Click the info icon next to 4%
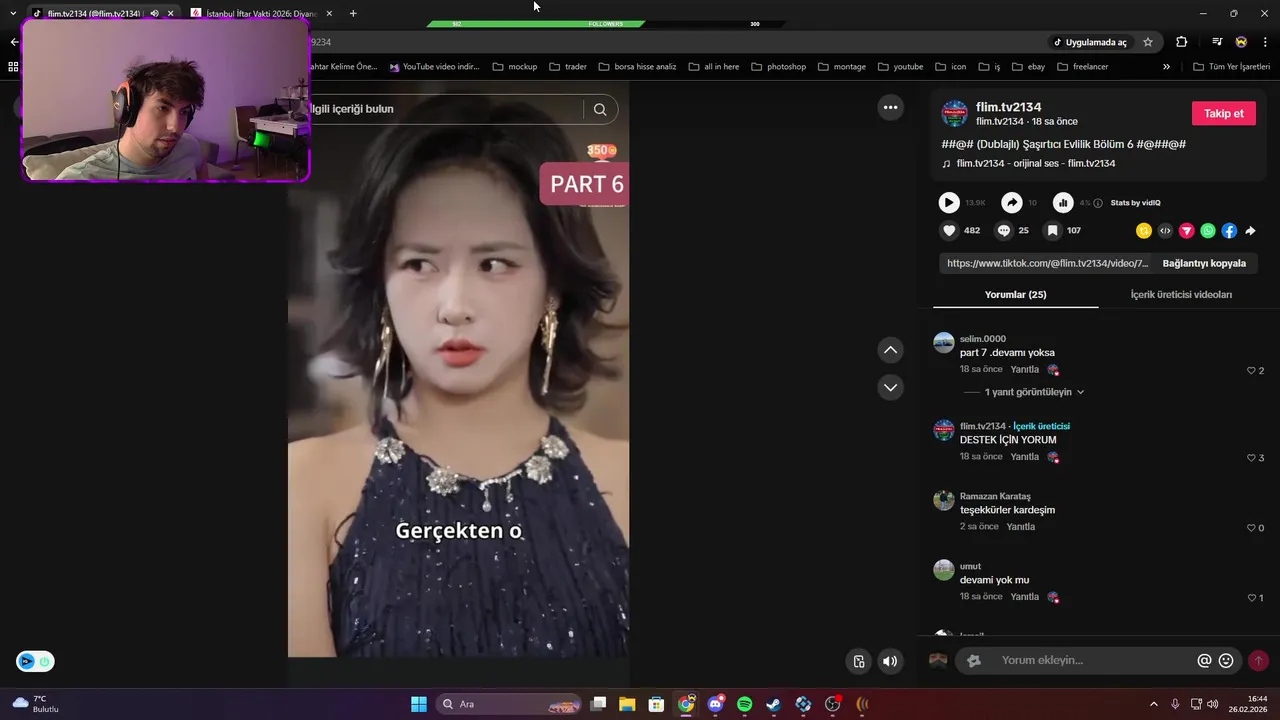The image size is (1280, 720). point(1098,203)
